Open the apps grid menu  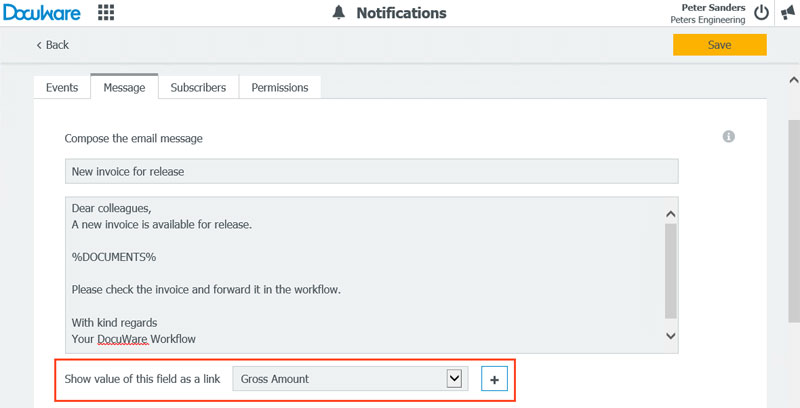tap(105, 13)
